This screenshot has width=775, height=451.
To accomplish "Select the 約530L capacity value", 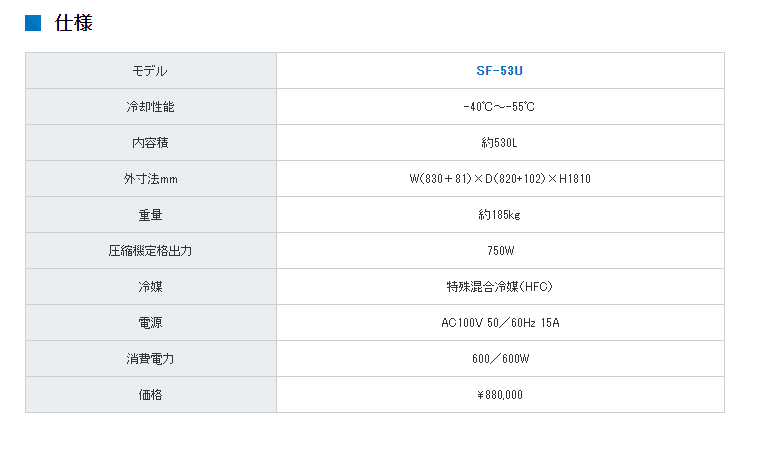I will [x=500, y=143].
